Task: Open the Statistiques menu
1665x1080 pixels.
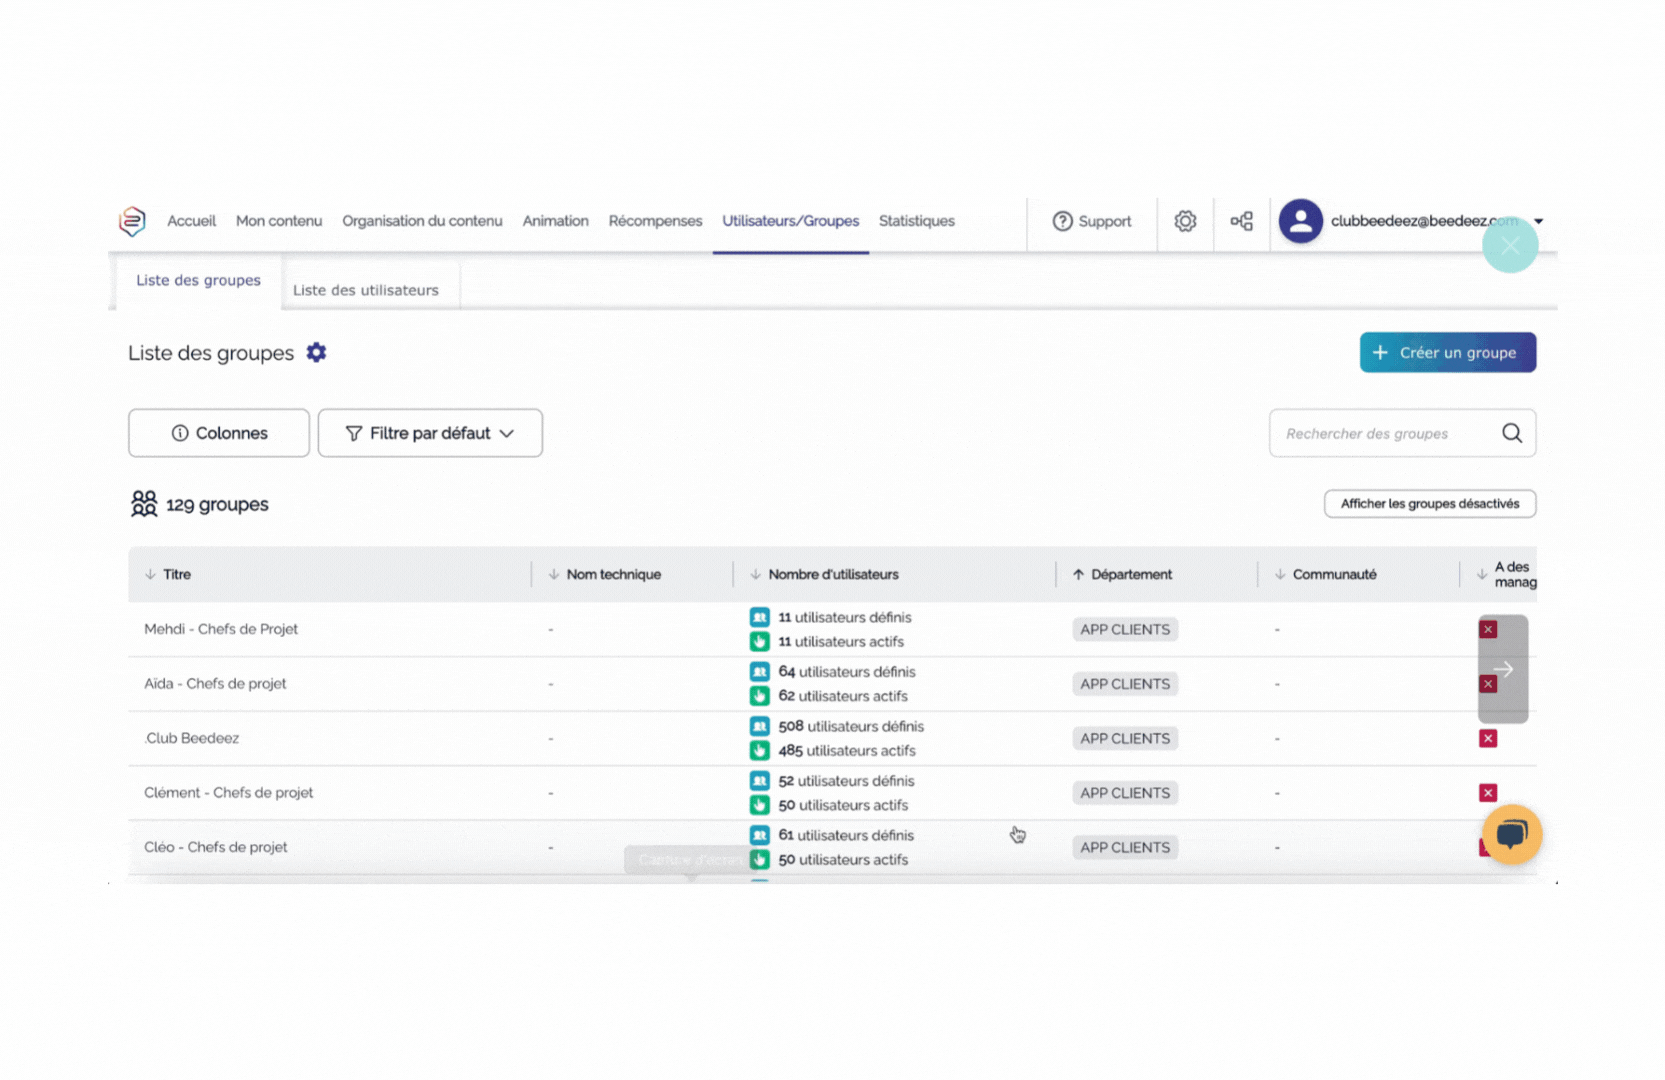Action: click(x=916, y=221)
